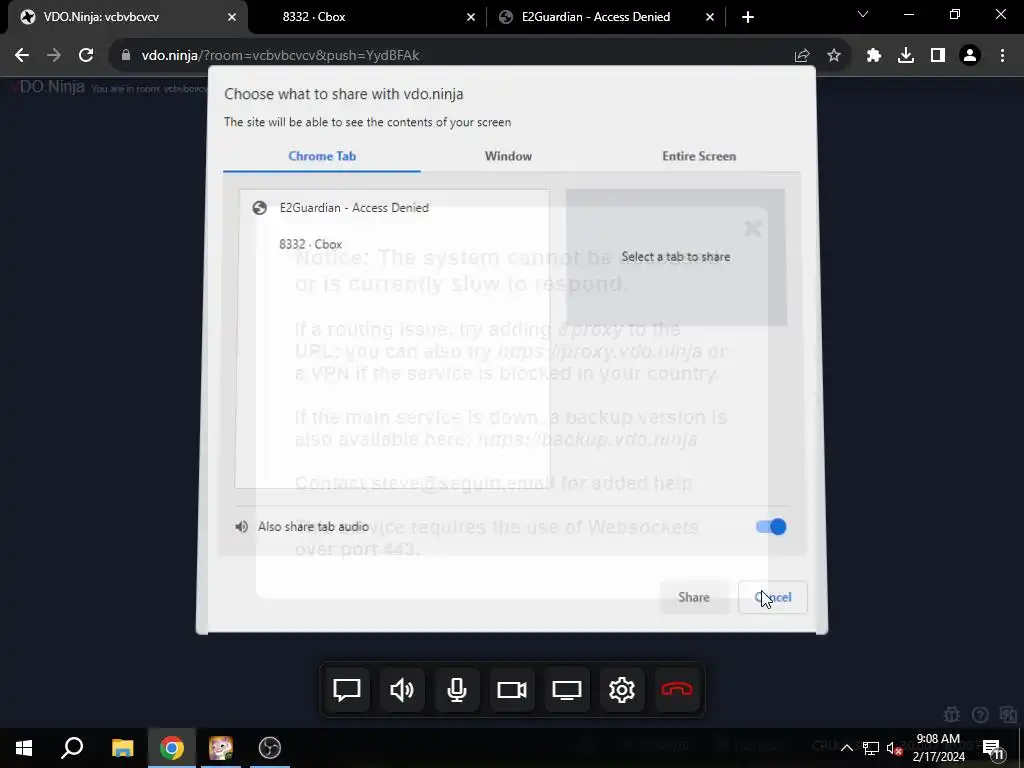
Task: Open OBS Studio from taskbar
Action: [x=270, y=748]
